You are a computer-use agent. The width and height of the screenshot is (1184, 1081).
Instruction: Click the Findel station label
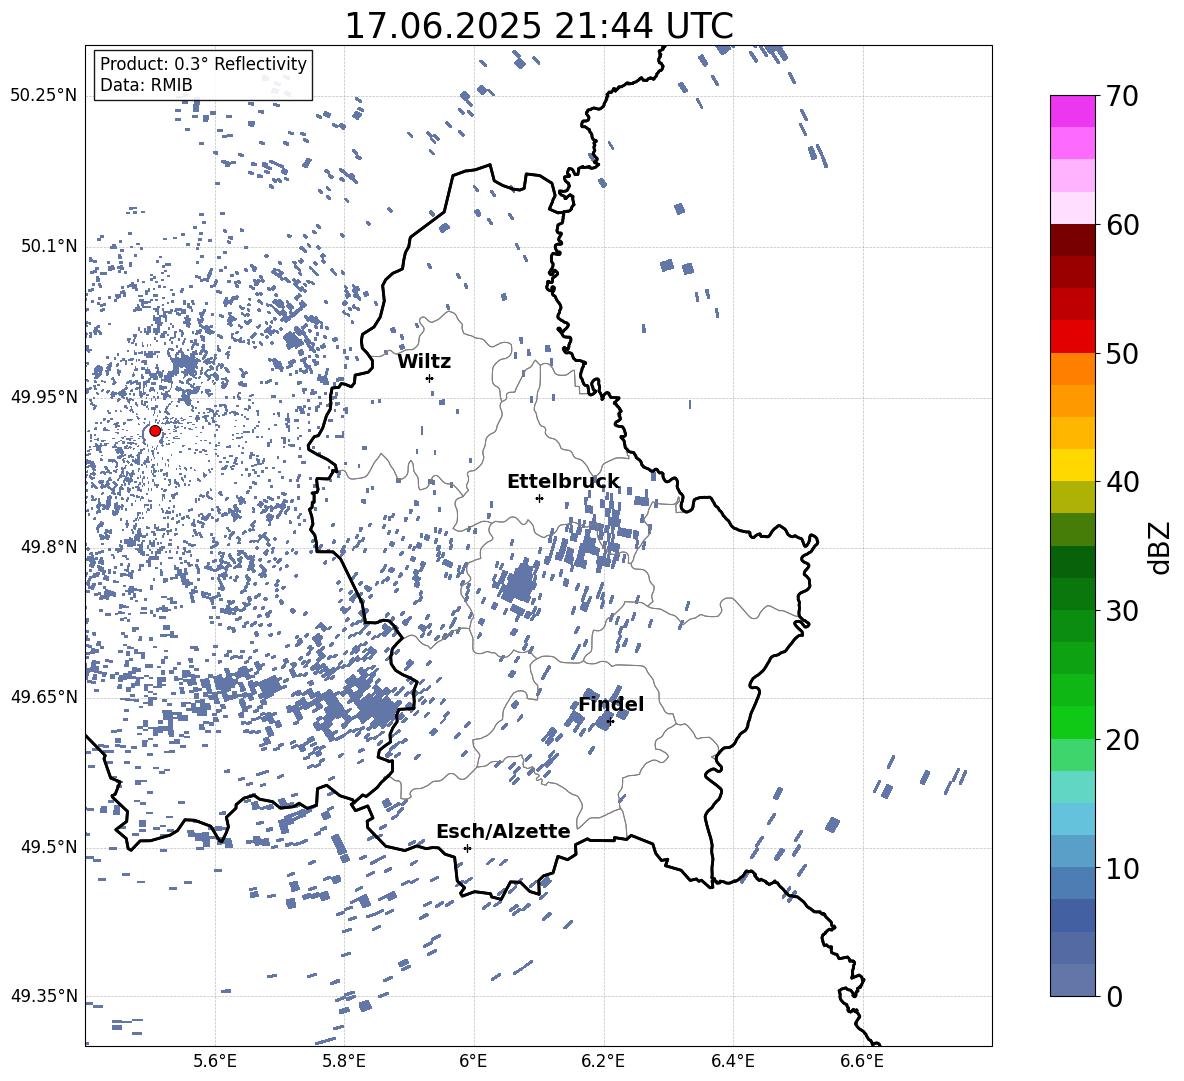click(x=611, y=704)
